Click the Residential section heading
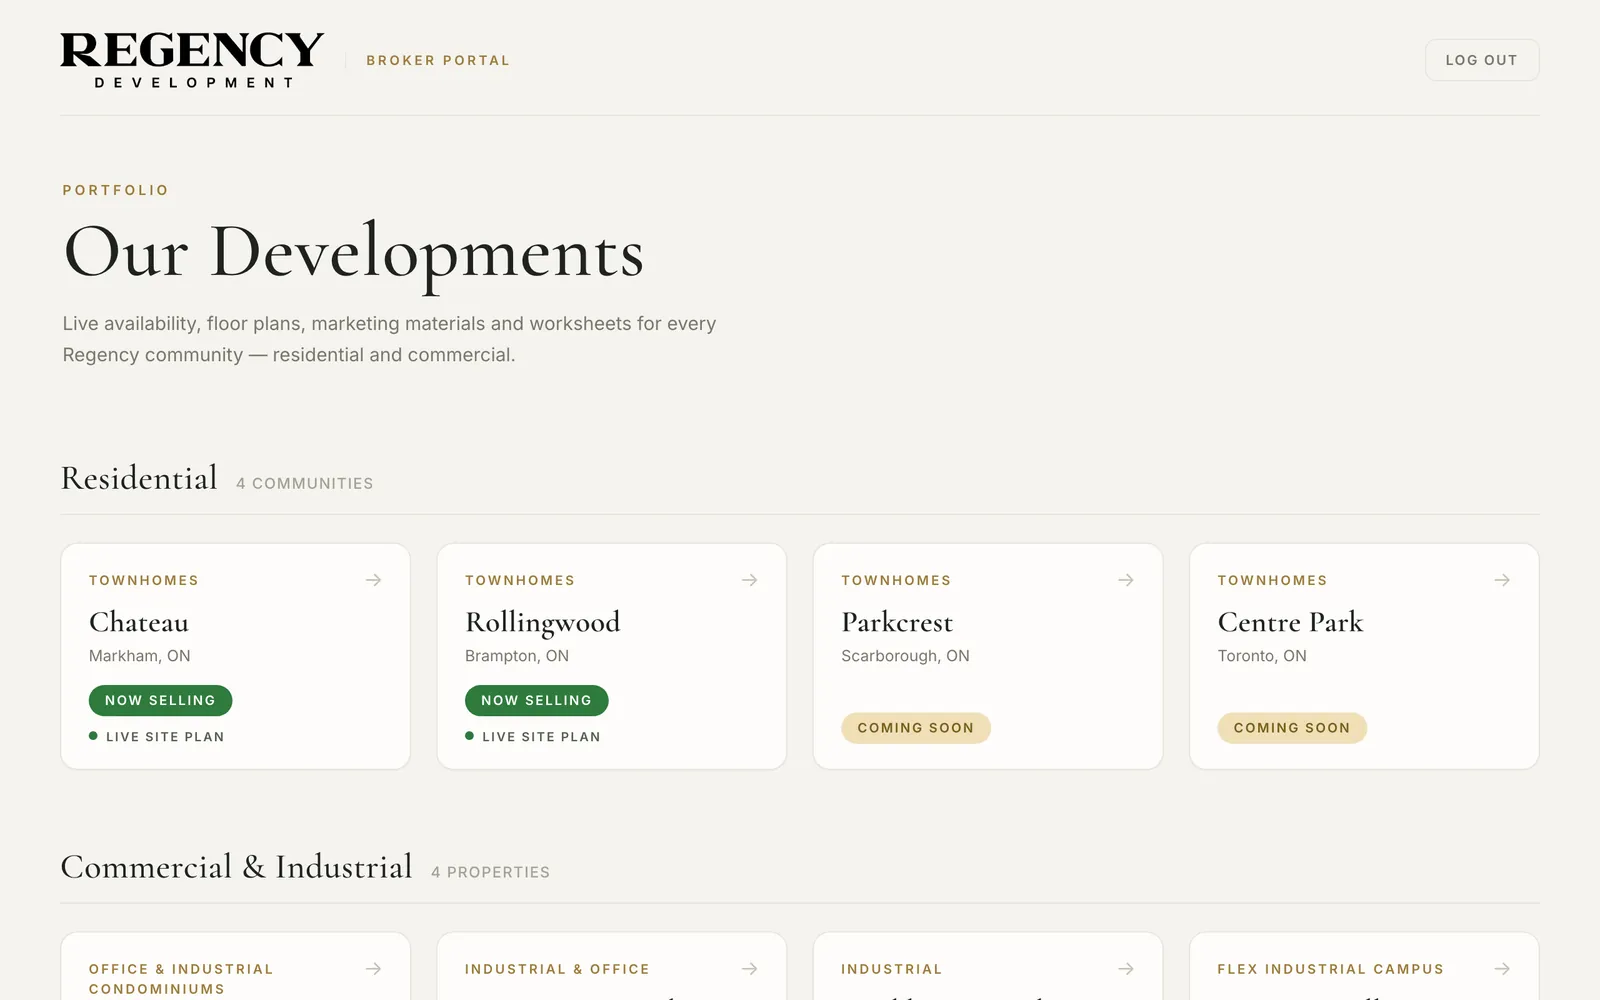 139,478
